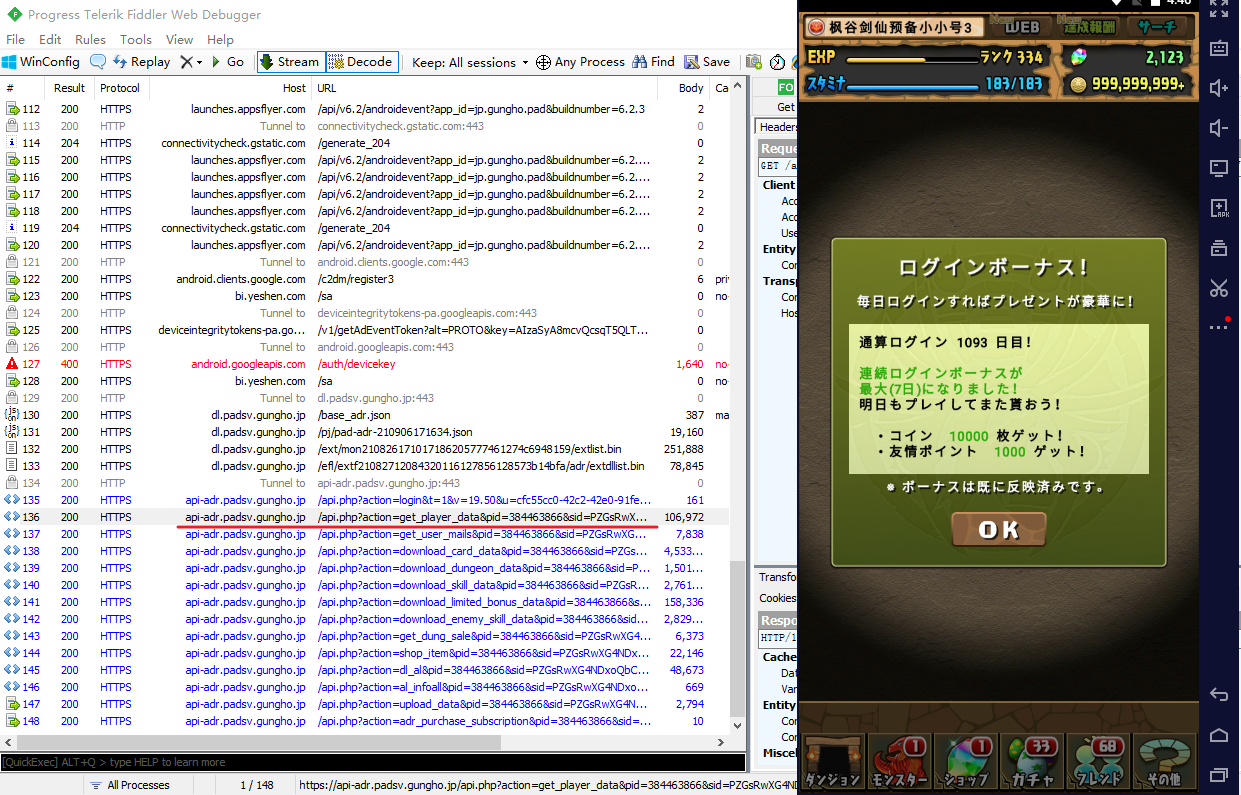
Task: Click the emulator volume up icon
Action: tap(1218, 88)
